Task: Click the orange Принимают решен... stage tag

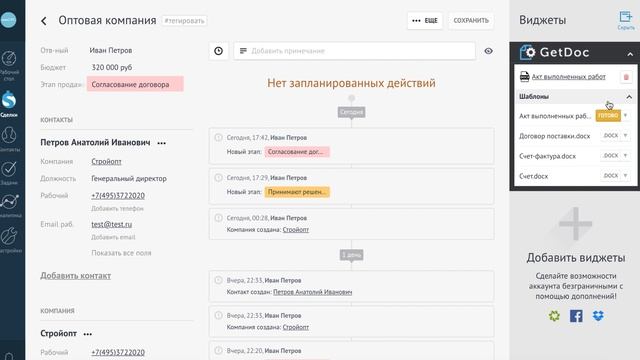Action: [x=297, y=192]
